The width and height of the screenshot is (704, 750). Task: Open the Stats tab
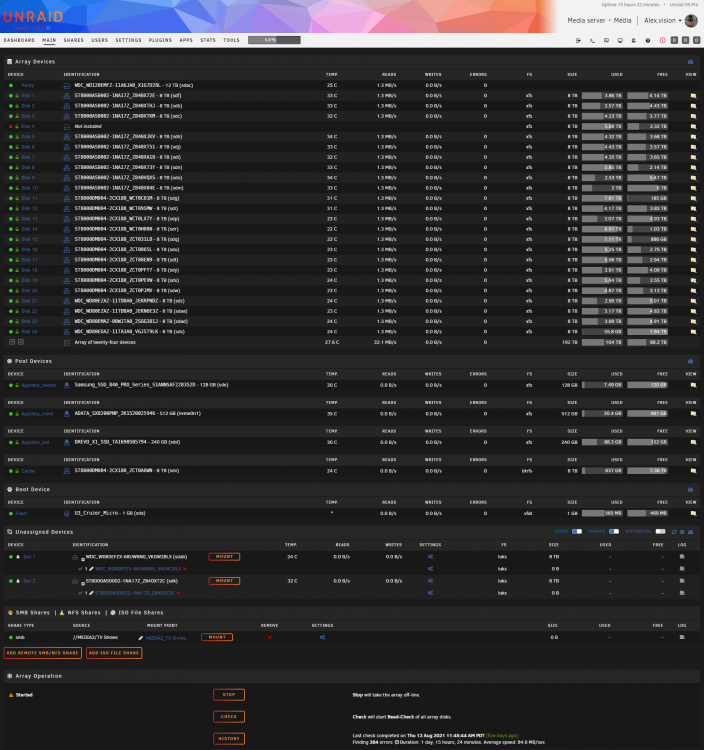pyautogui.click(x=208, y=40)
